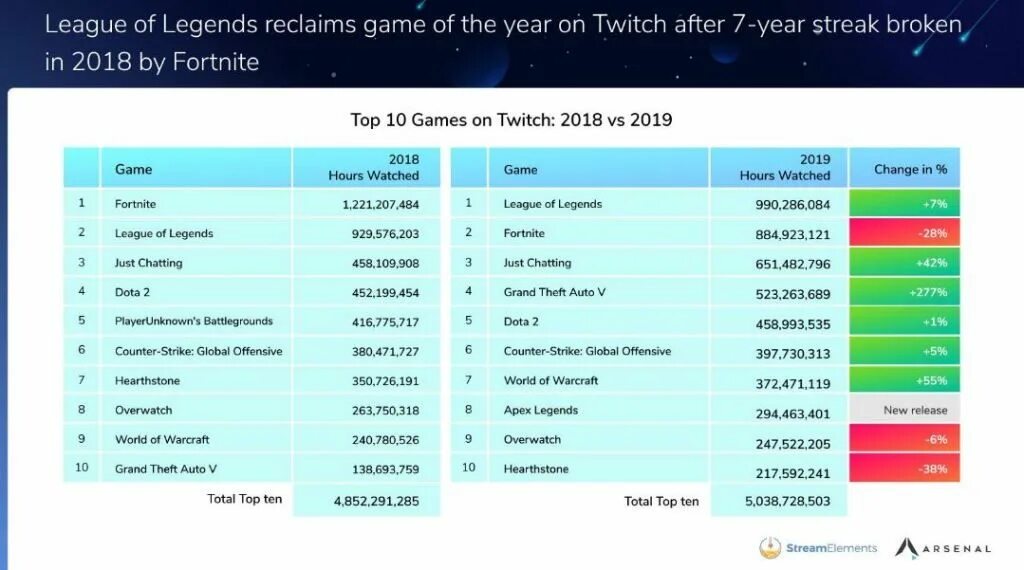Screen dimensions: 1024x570
Task: Select the green +277% change cell
Action: pyautogui.click(x=904, y=292)
